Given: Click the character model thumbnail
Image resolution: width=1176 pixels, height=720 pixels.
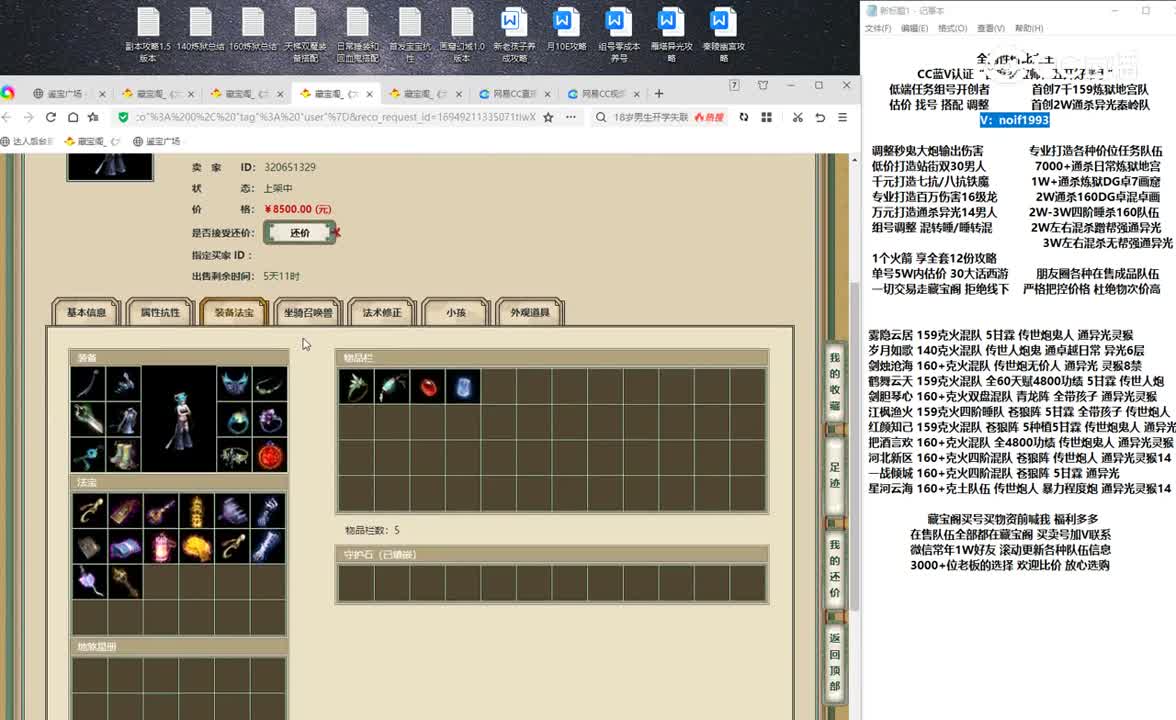Looking at the screenshot, I should click(179, 419).
